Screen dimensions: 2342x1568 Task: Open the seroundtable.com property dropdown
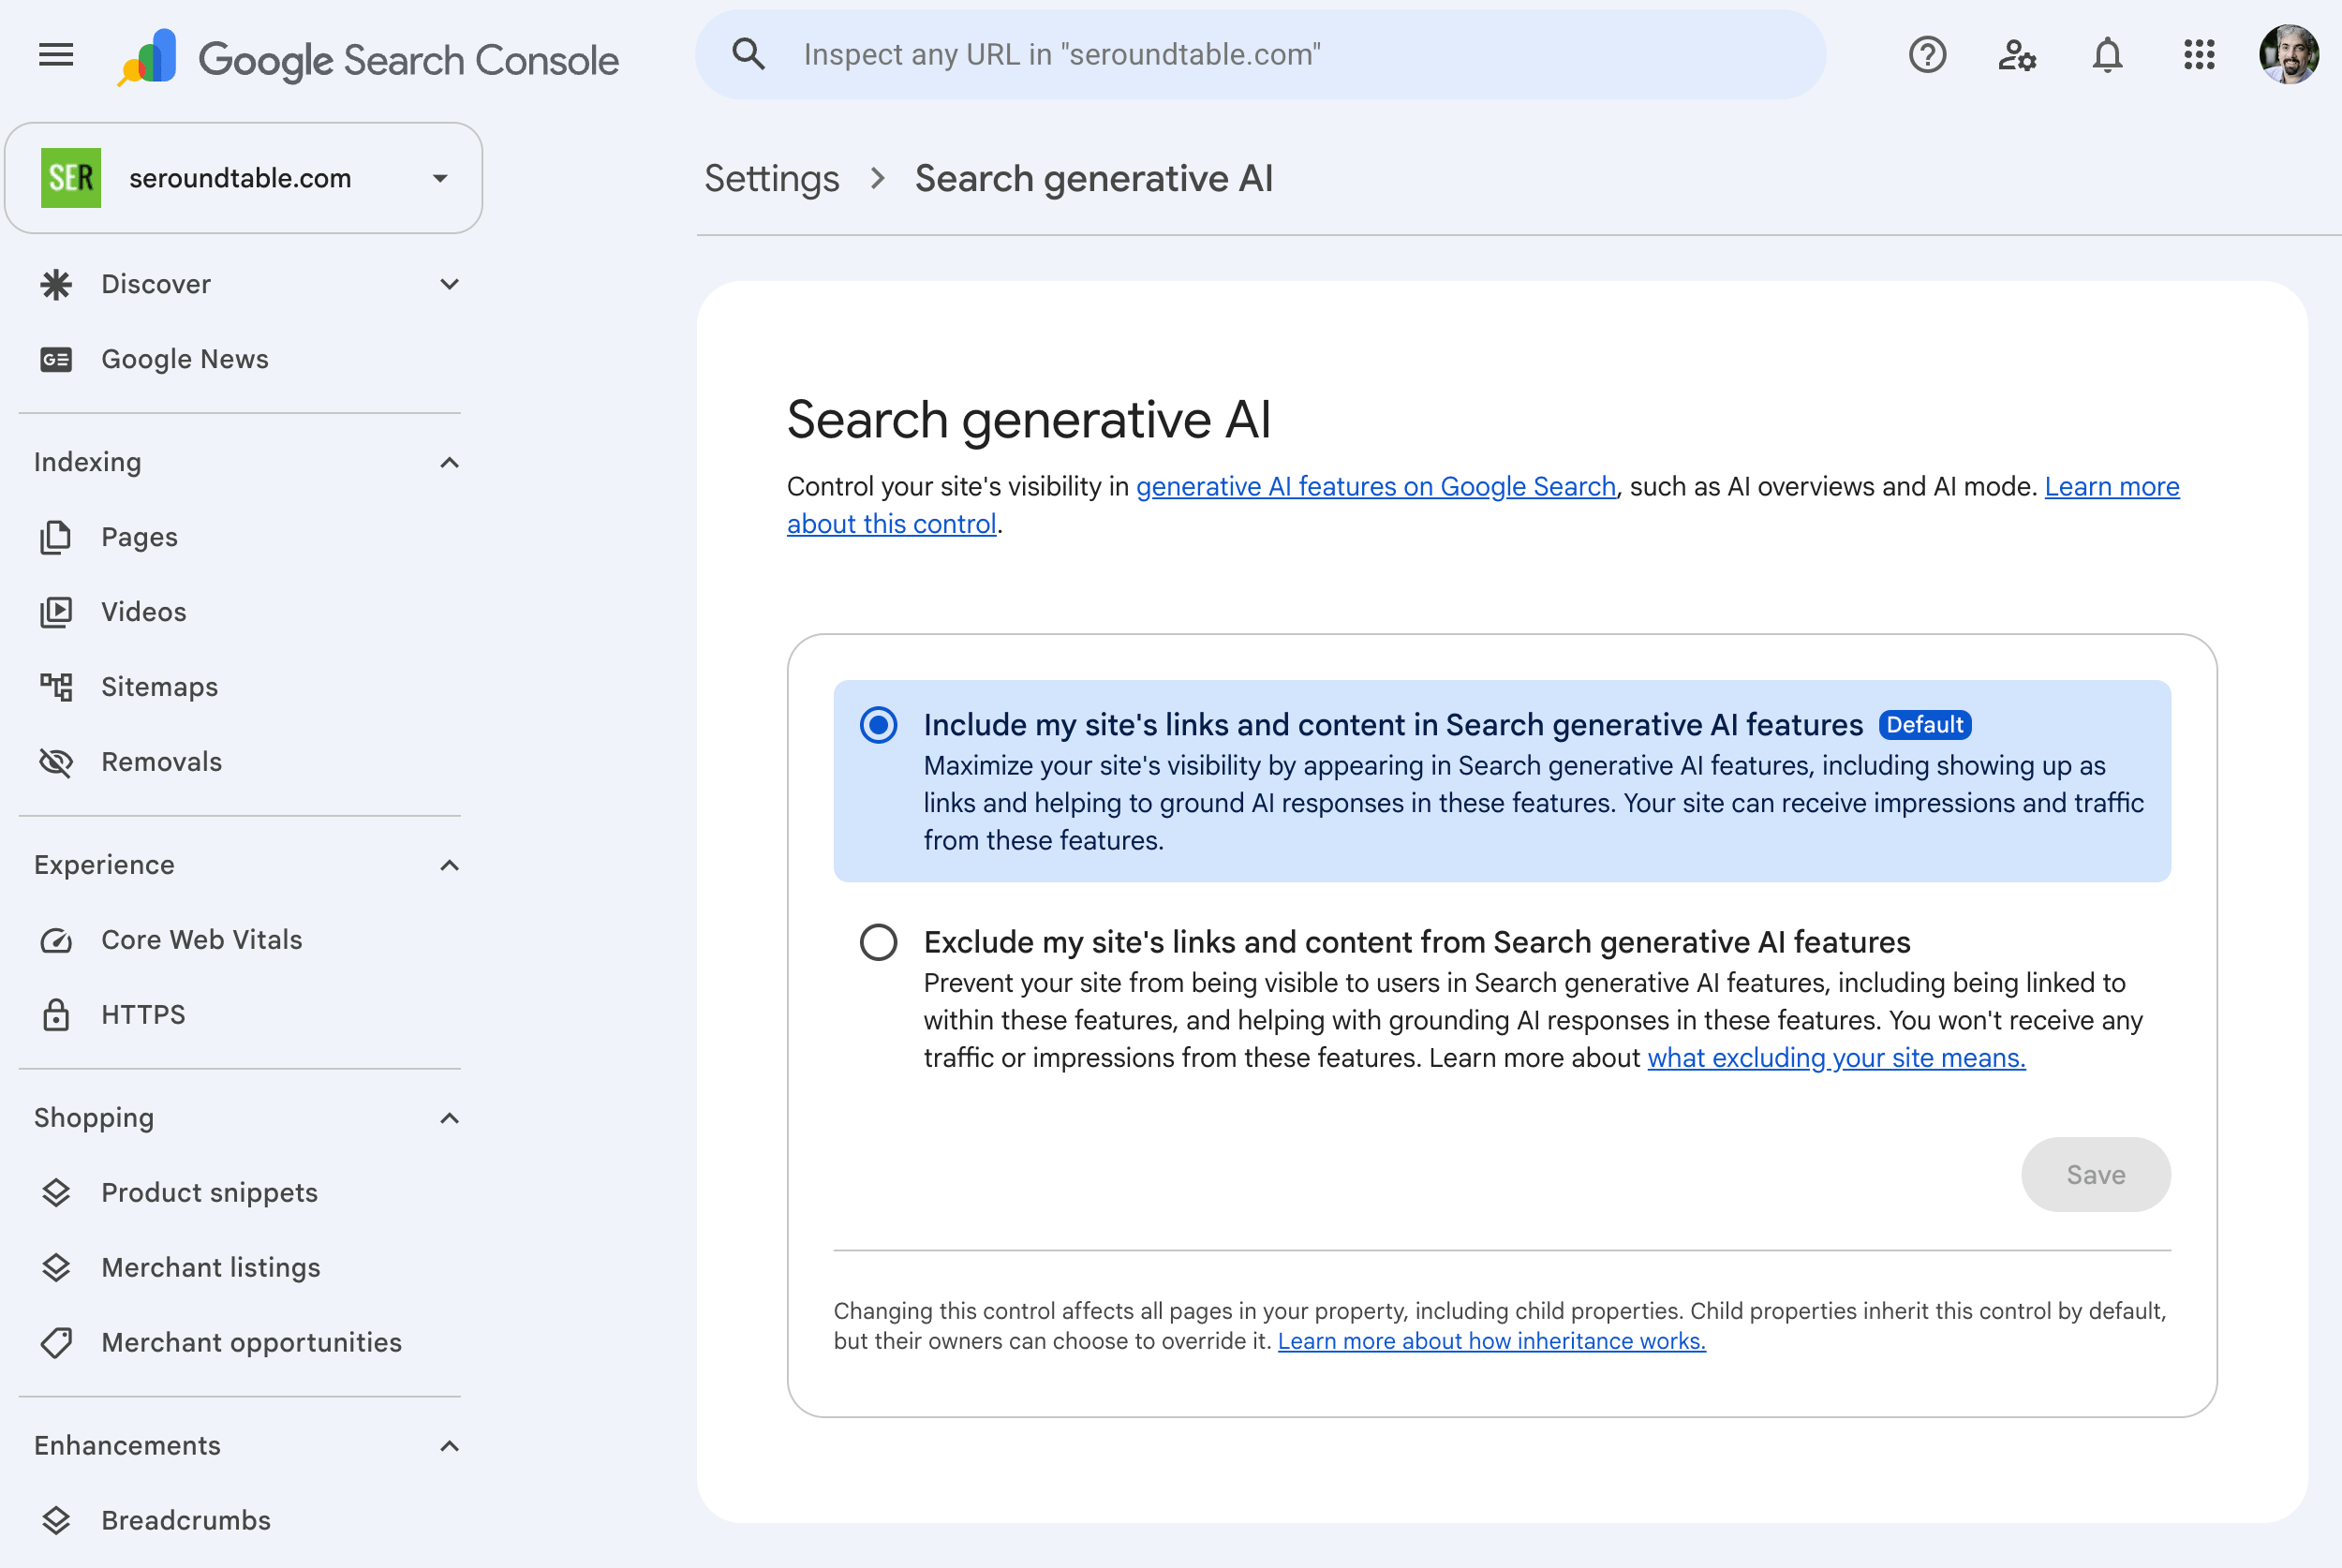tap(244, 178)
